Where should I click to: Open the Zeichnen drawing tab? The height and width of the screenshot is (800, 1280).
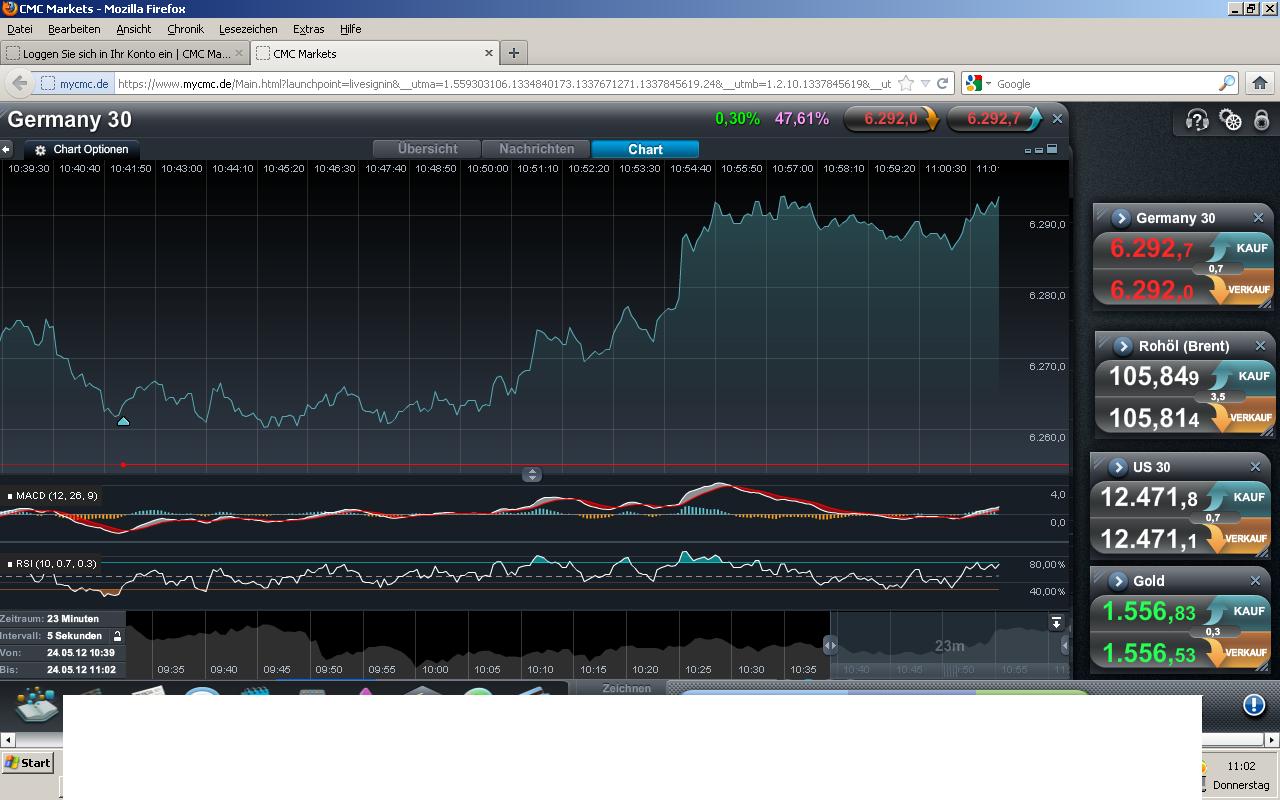[627, 688]
